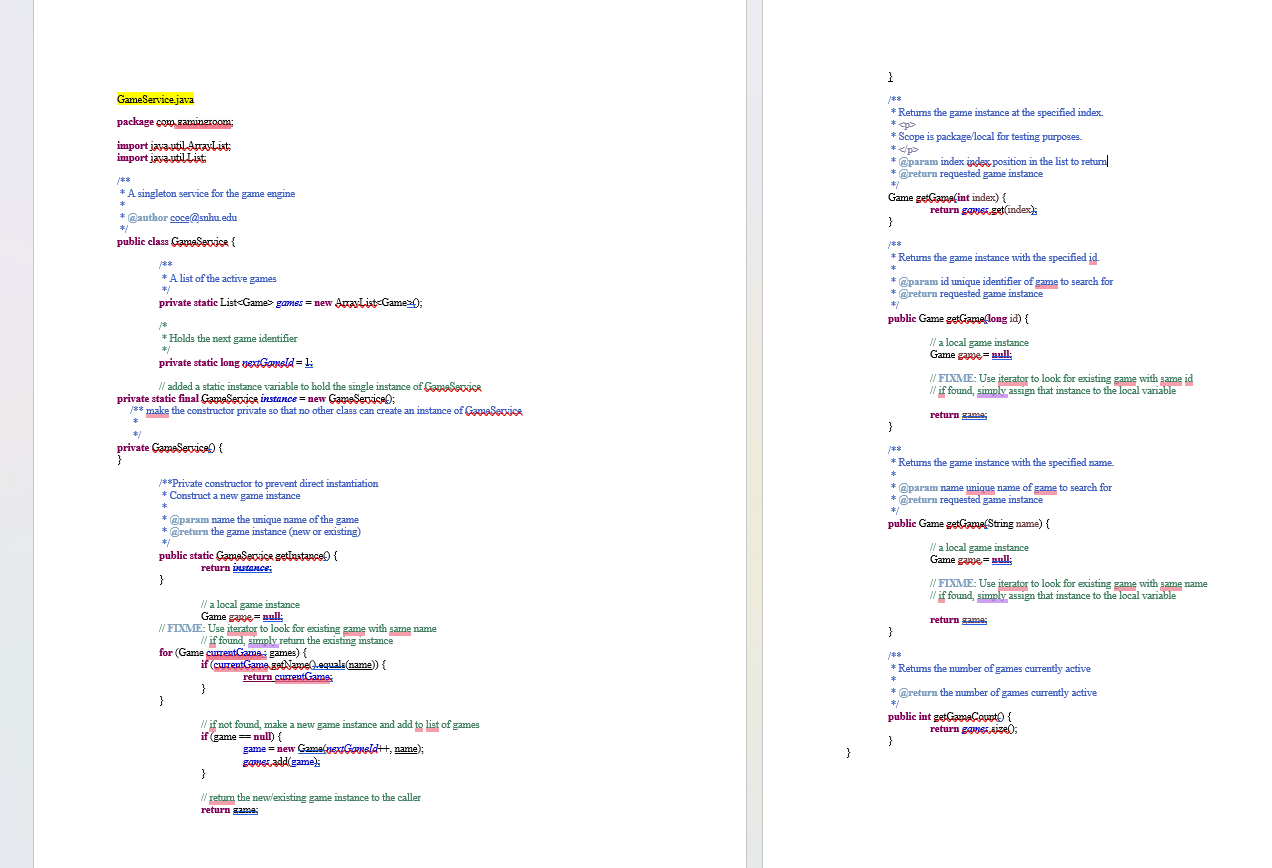Click the import java.util.ArrayList statement
Image resolution: width=1272 pixels, height=868 pixels.
(x=174, y=145)
